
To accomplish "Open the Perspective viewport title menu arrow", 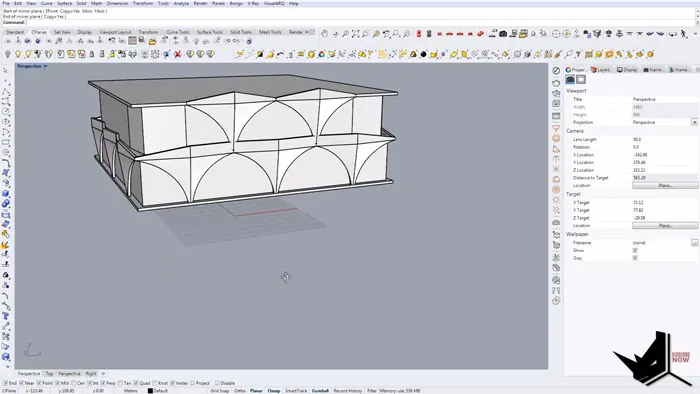I will [46, 66].
